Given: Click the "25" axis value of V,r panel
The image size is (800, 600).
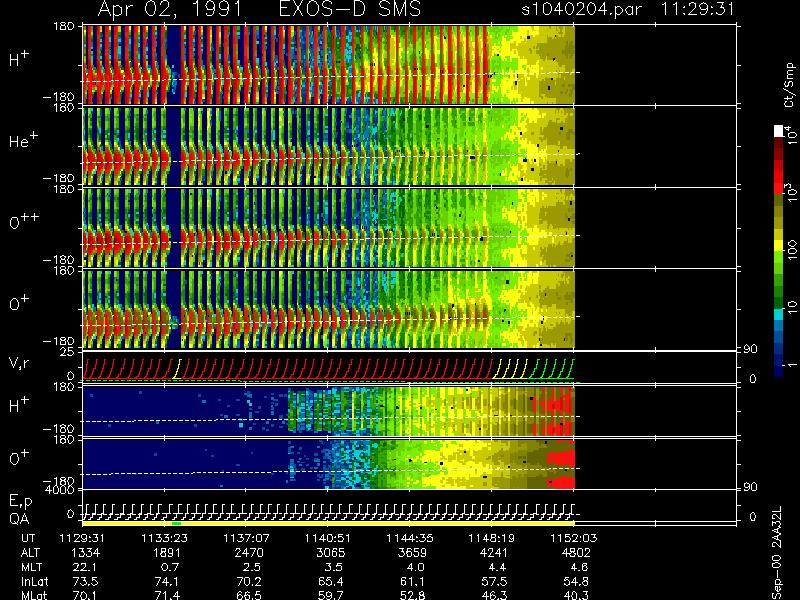Looking at the screenshot, I should (67, 352).
